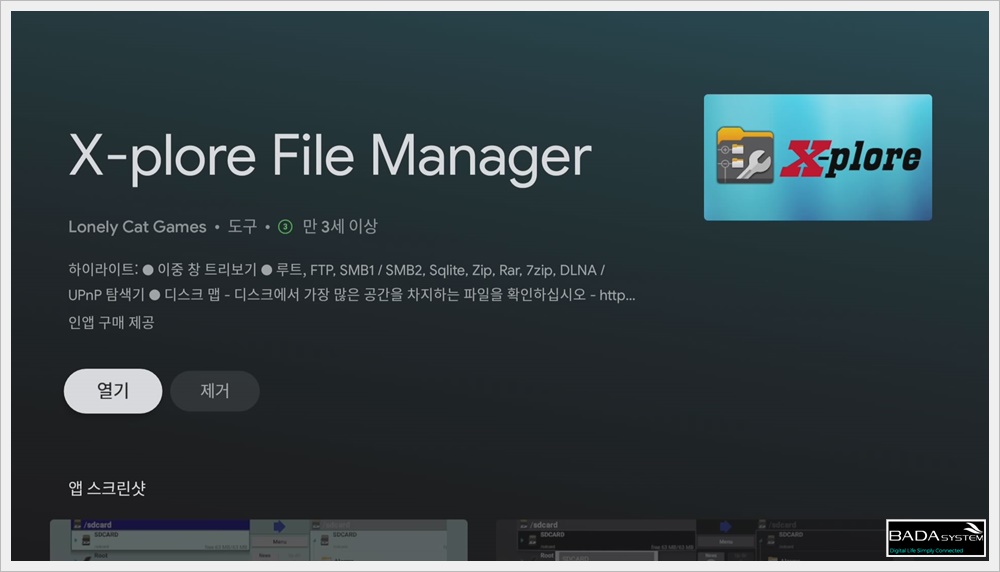
Task: Select the X-plore app banner image
Action: click(818, 158)
